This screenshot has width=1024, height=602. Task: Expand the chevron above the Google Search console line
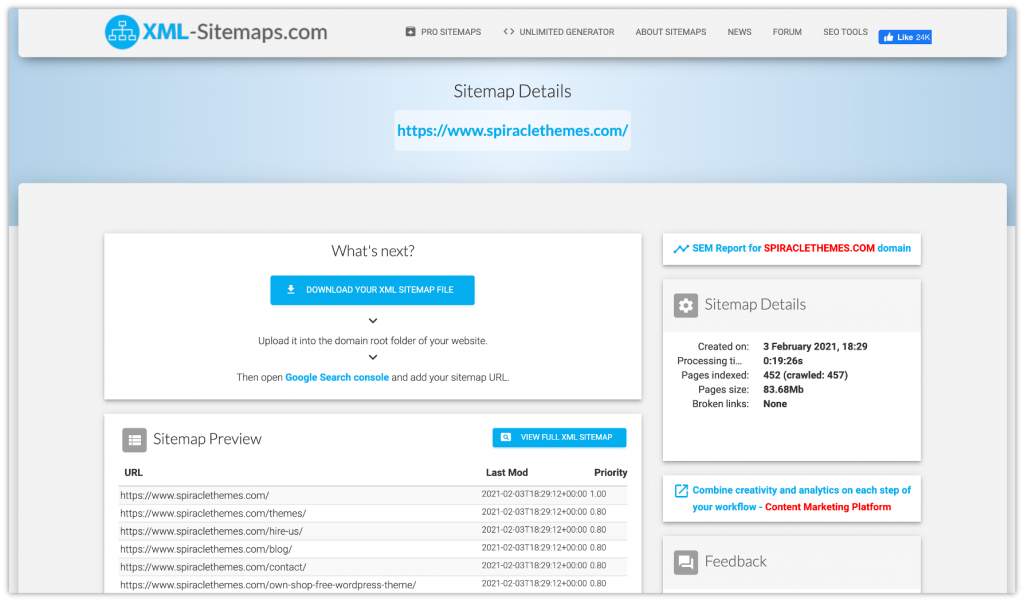(372, 356)
